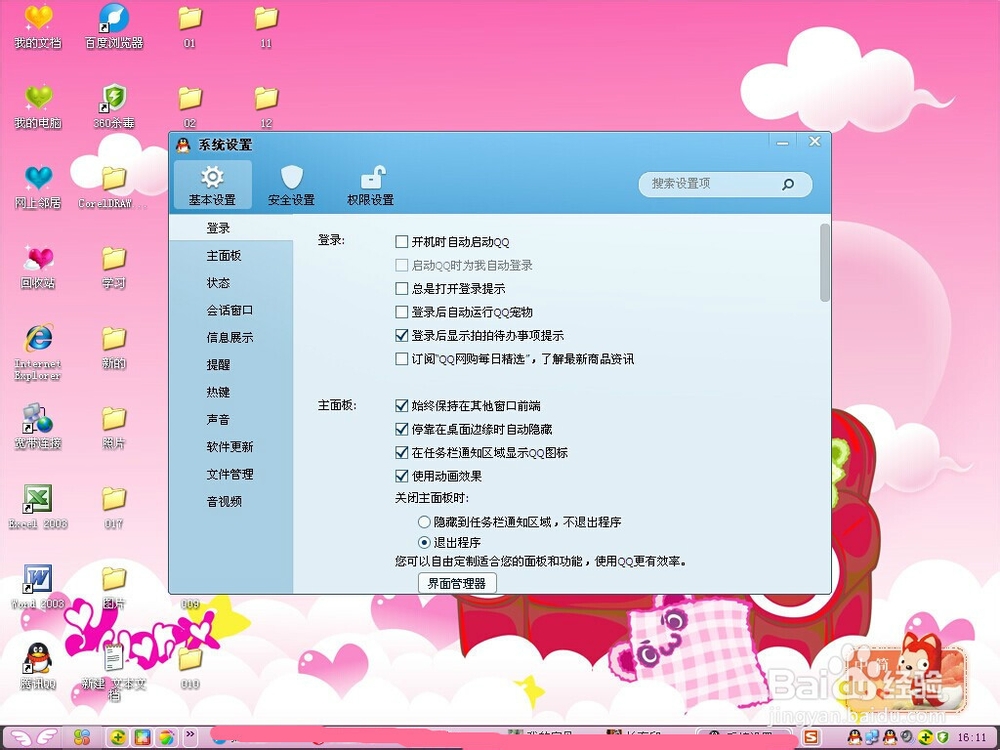Click the winged Start button
This screenshot has height=750, width=1000.
tap(34, 738)
